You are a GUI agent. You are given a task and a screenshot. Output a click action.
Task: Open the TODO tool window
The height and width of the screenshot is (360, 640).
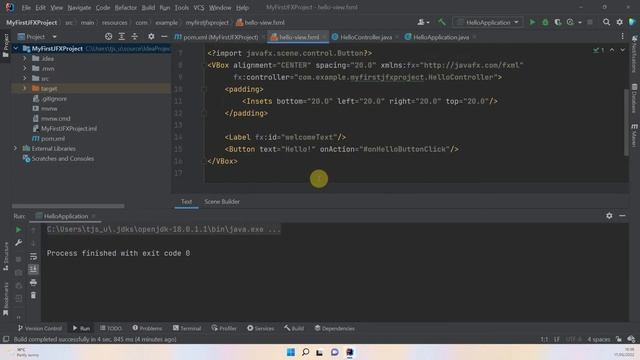111,328
